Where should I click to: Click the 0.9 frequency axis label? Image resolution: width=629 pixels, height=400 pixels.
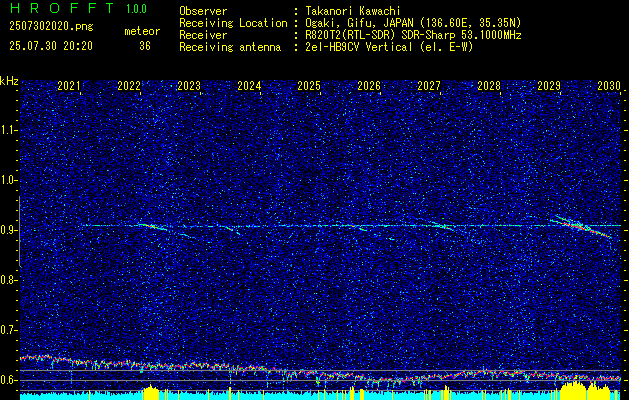tap(8, 230)
